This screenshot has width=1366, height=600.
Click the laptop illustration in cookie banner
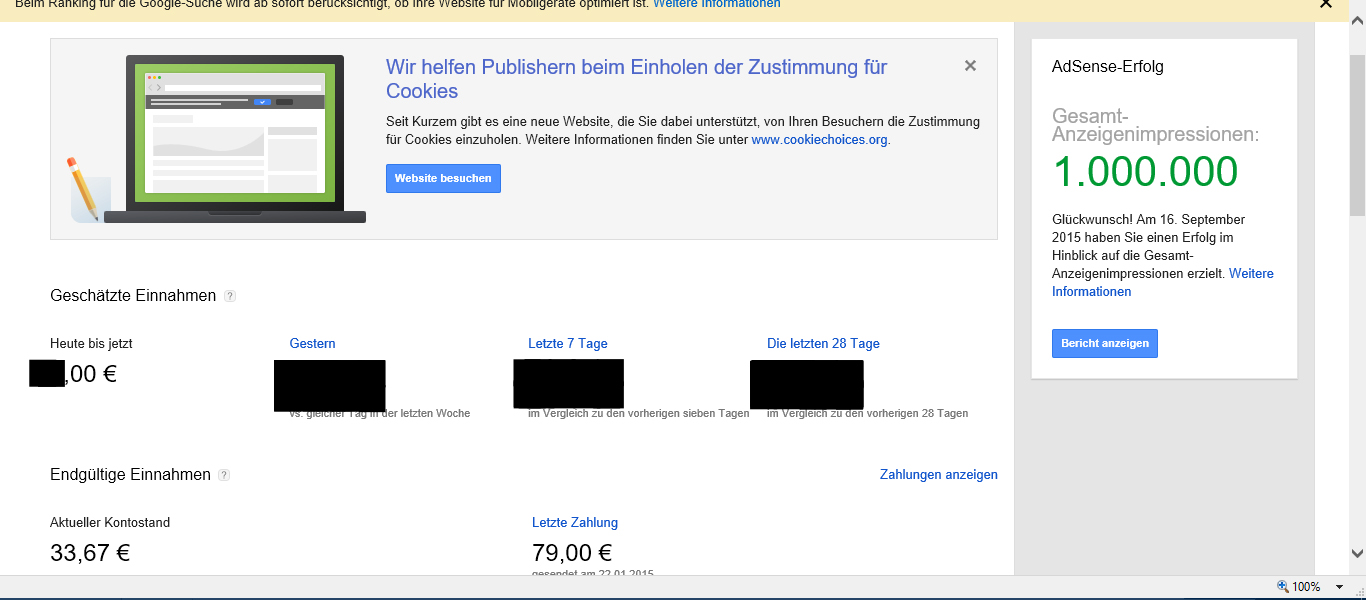pyautogui.click(x=234, y=139)
